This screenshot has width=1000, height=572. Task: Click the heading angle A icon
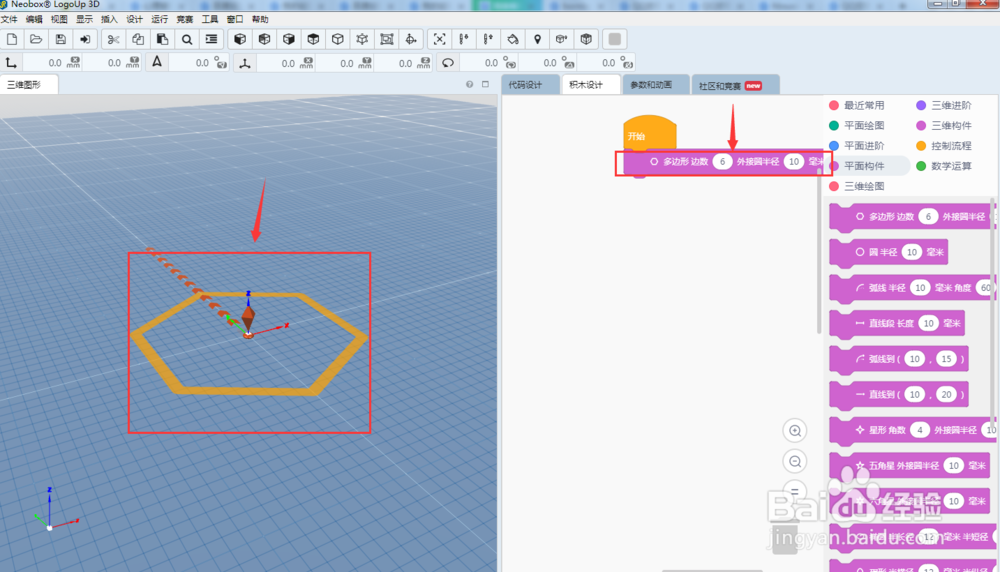[x=157, y=62]
